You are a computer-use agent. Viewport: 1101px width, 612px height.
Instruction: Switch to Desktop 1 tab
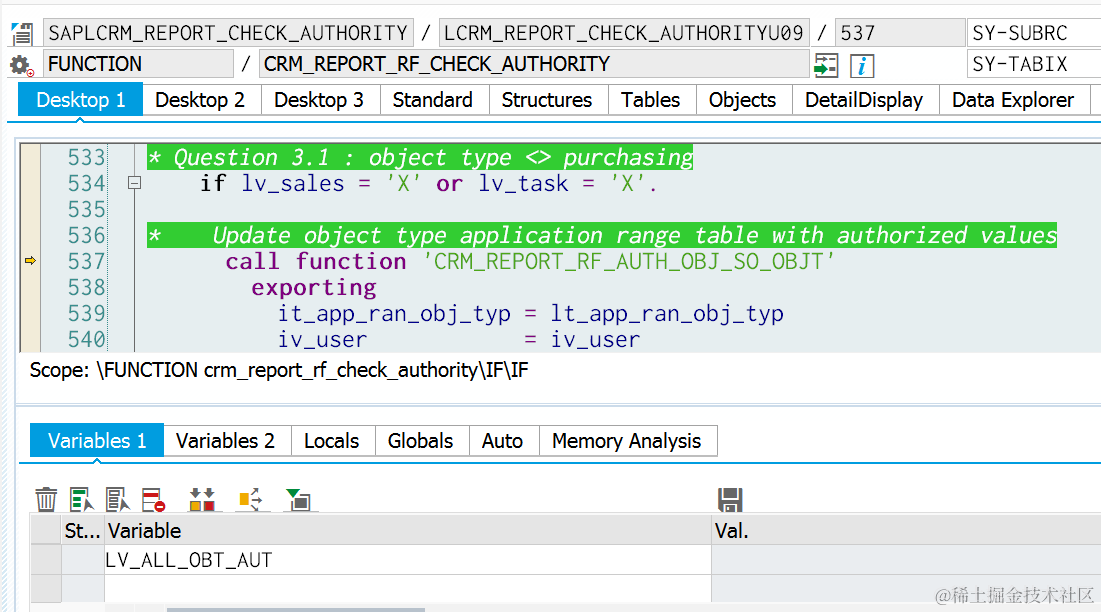[x=80, y=100]
